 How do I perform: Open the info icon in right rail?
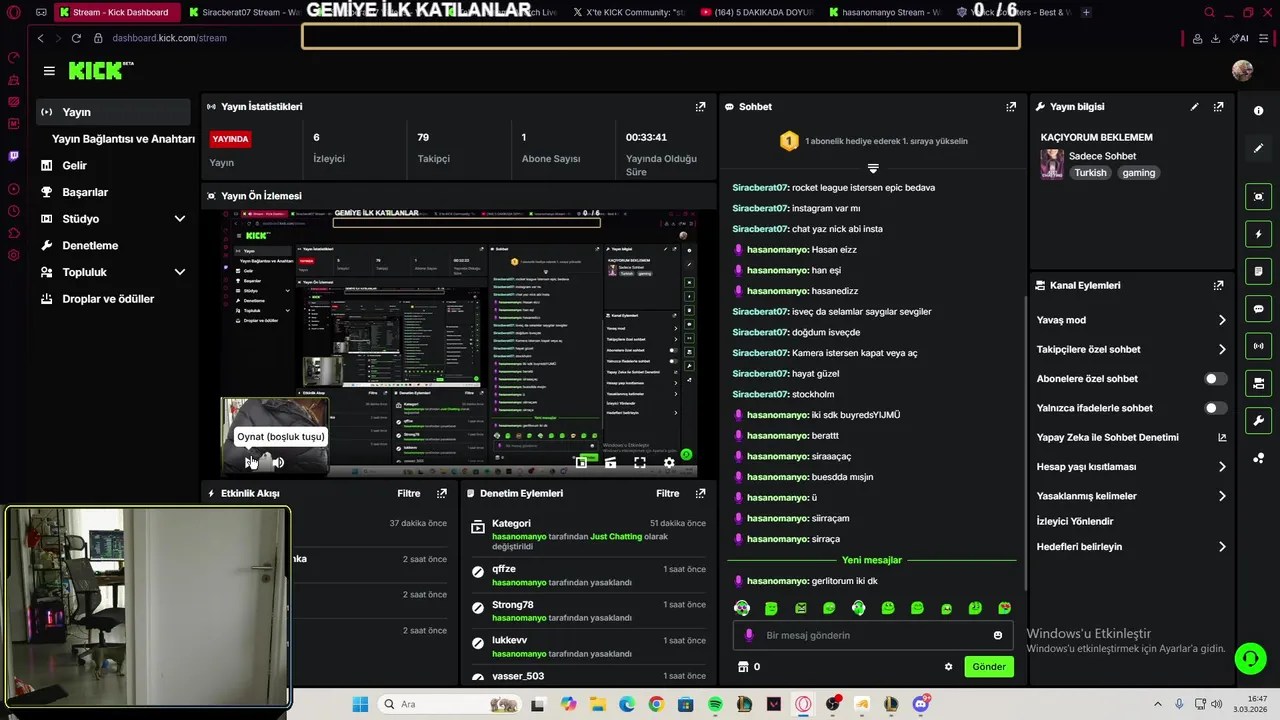1258,111
